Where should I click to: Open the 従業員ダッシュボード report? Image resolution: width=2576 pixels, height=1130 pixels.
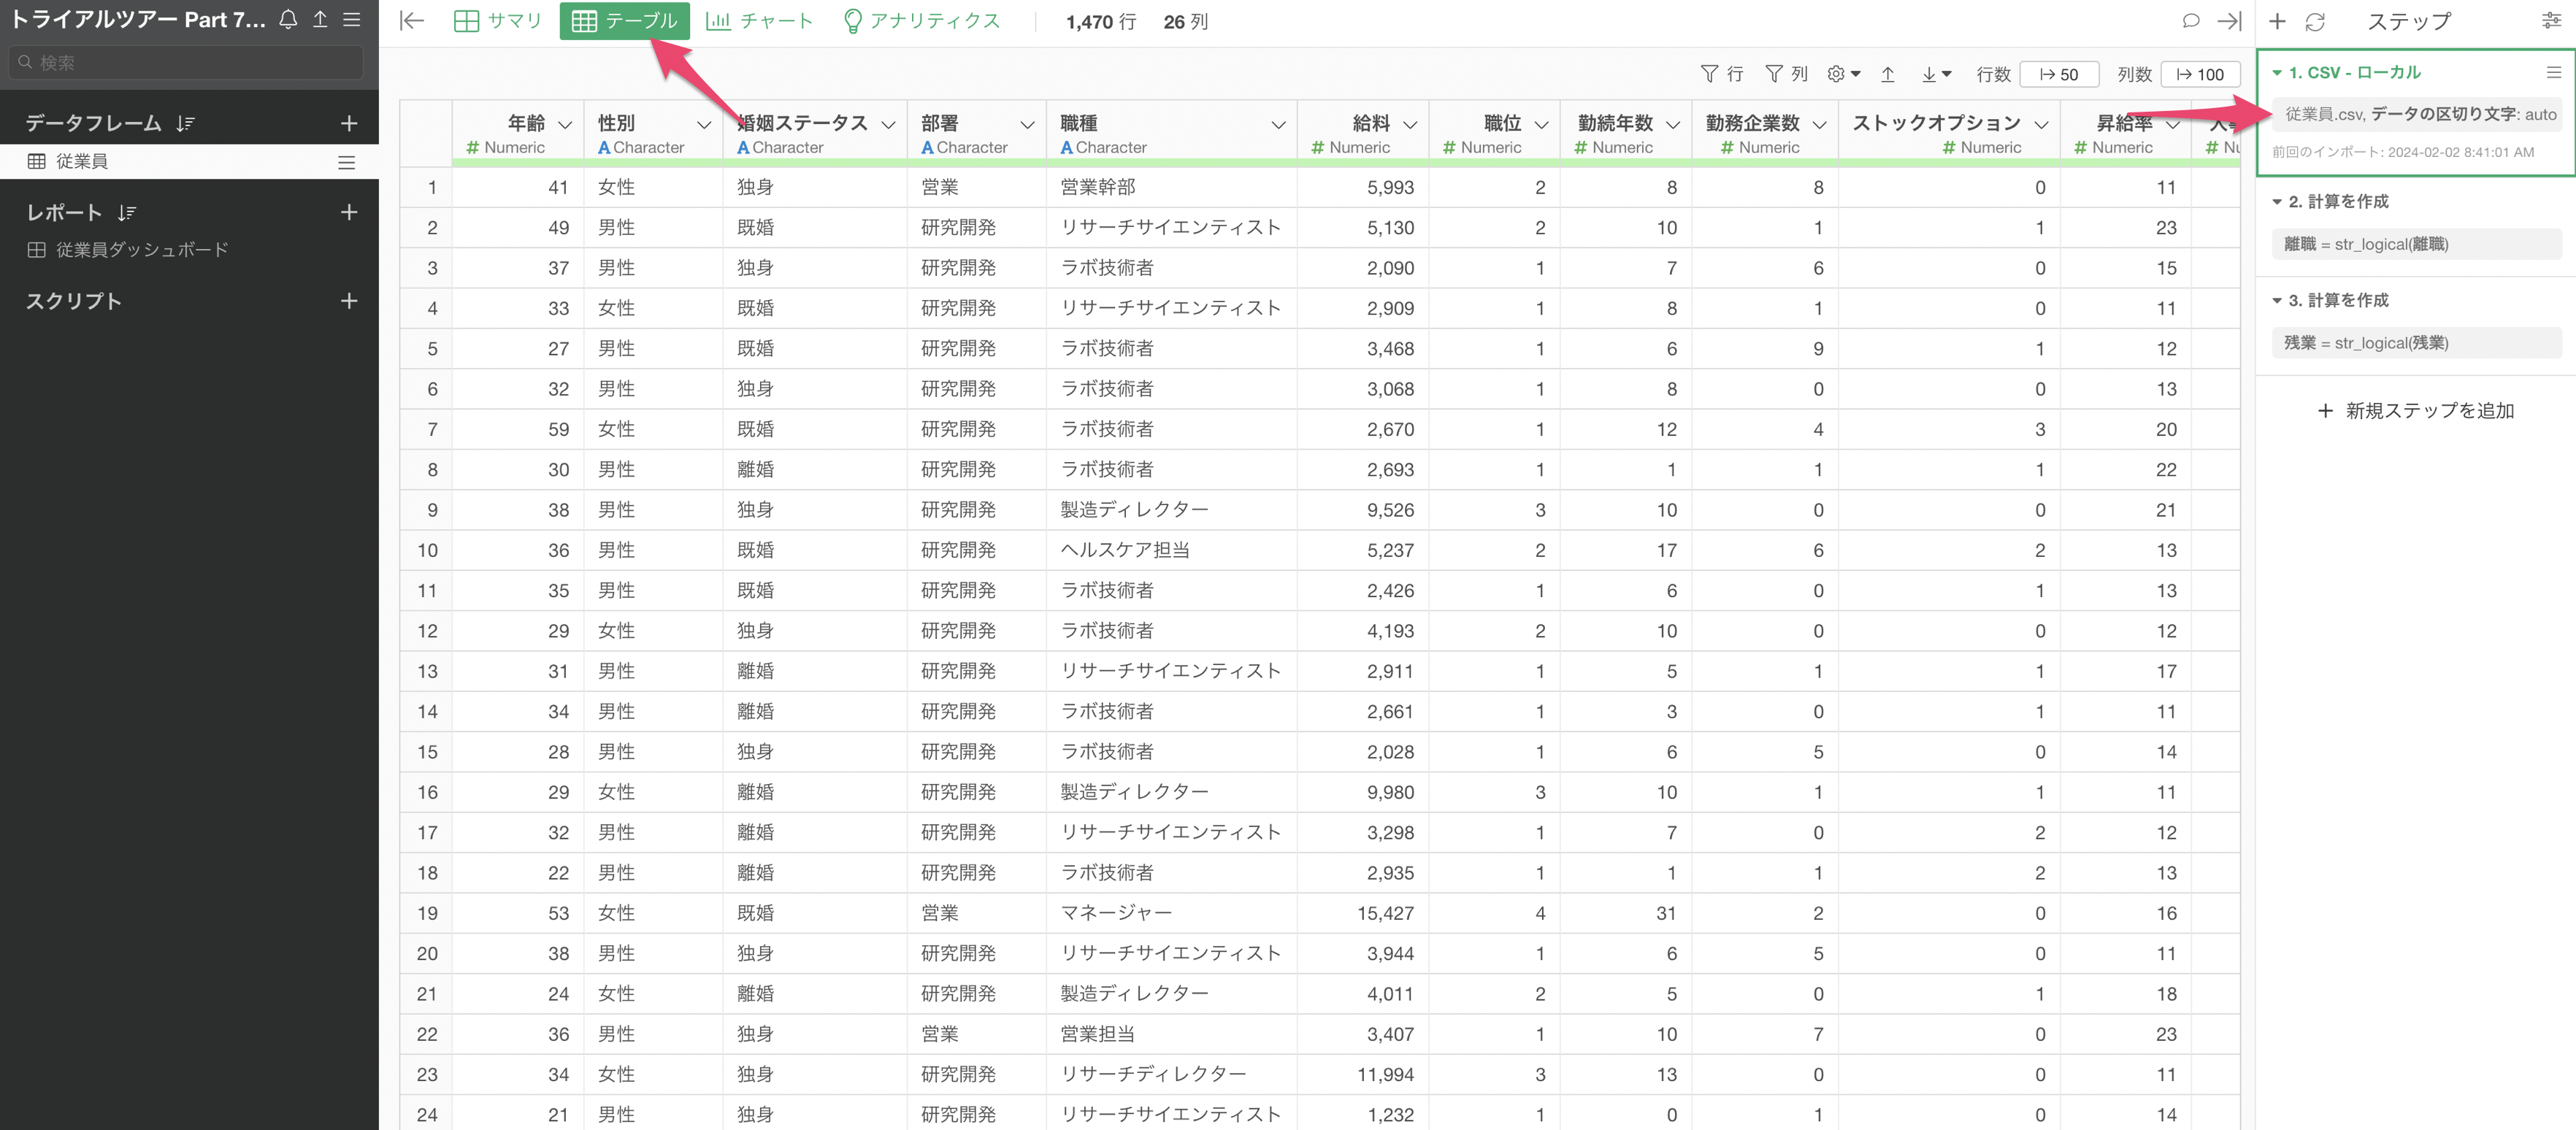pyautogui.click(x=141, y=250)
